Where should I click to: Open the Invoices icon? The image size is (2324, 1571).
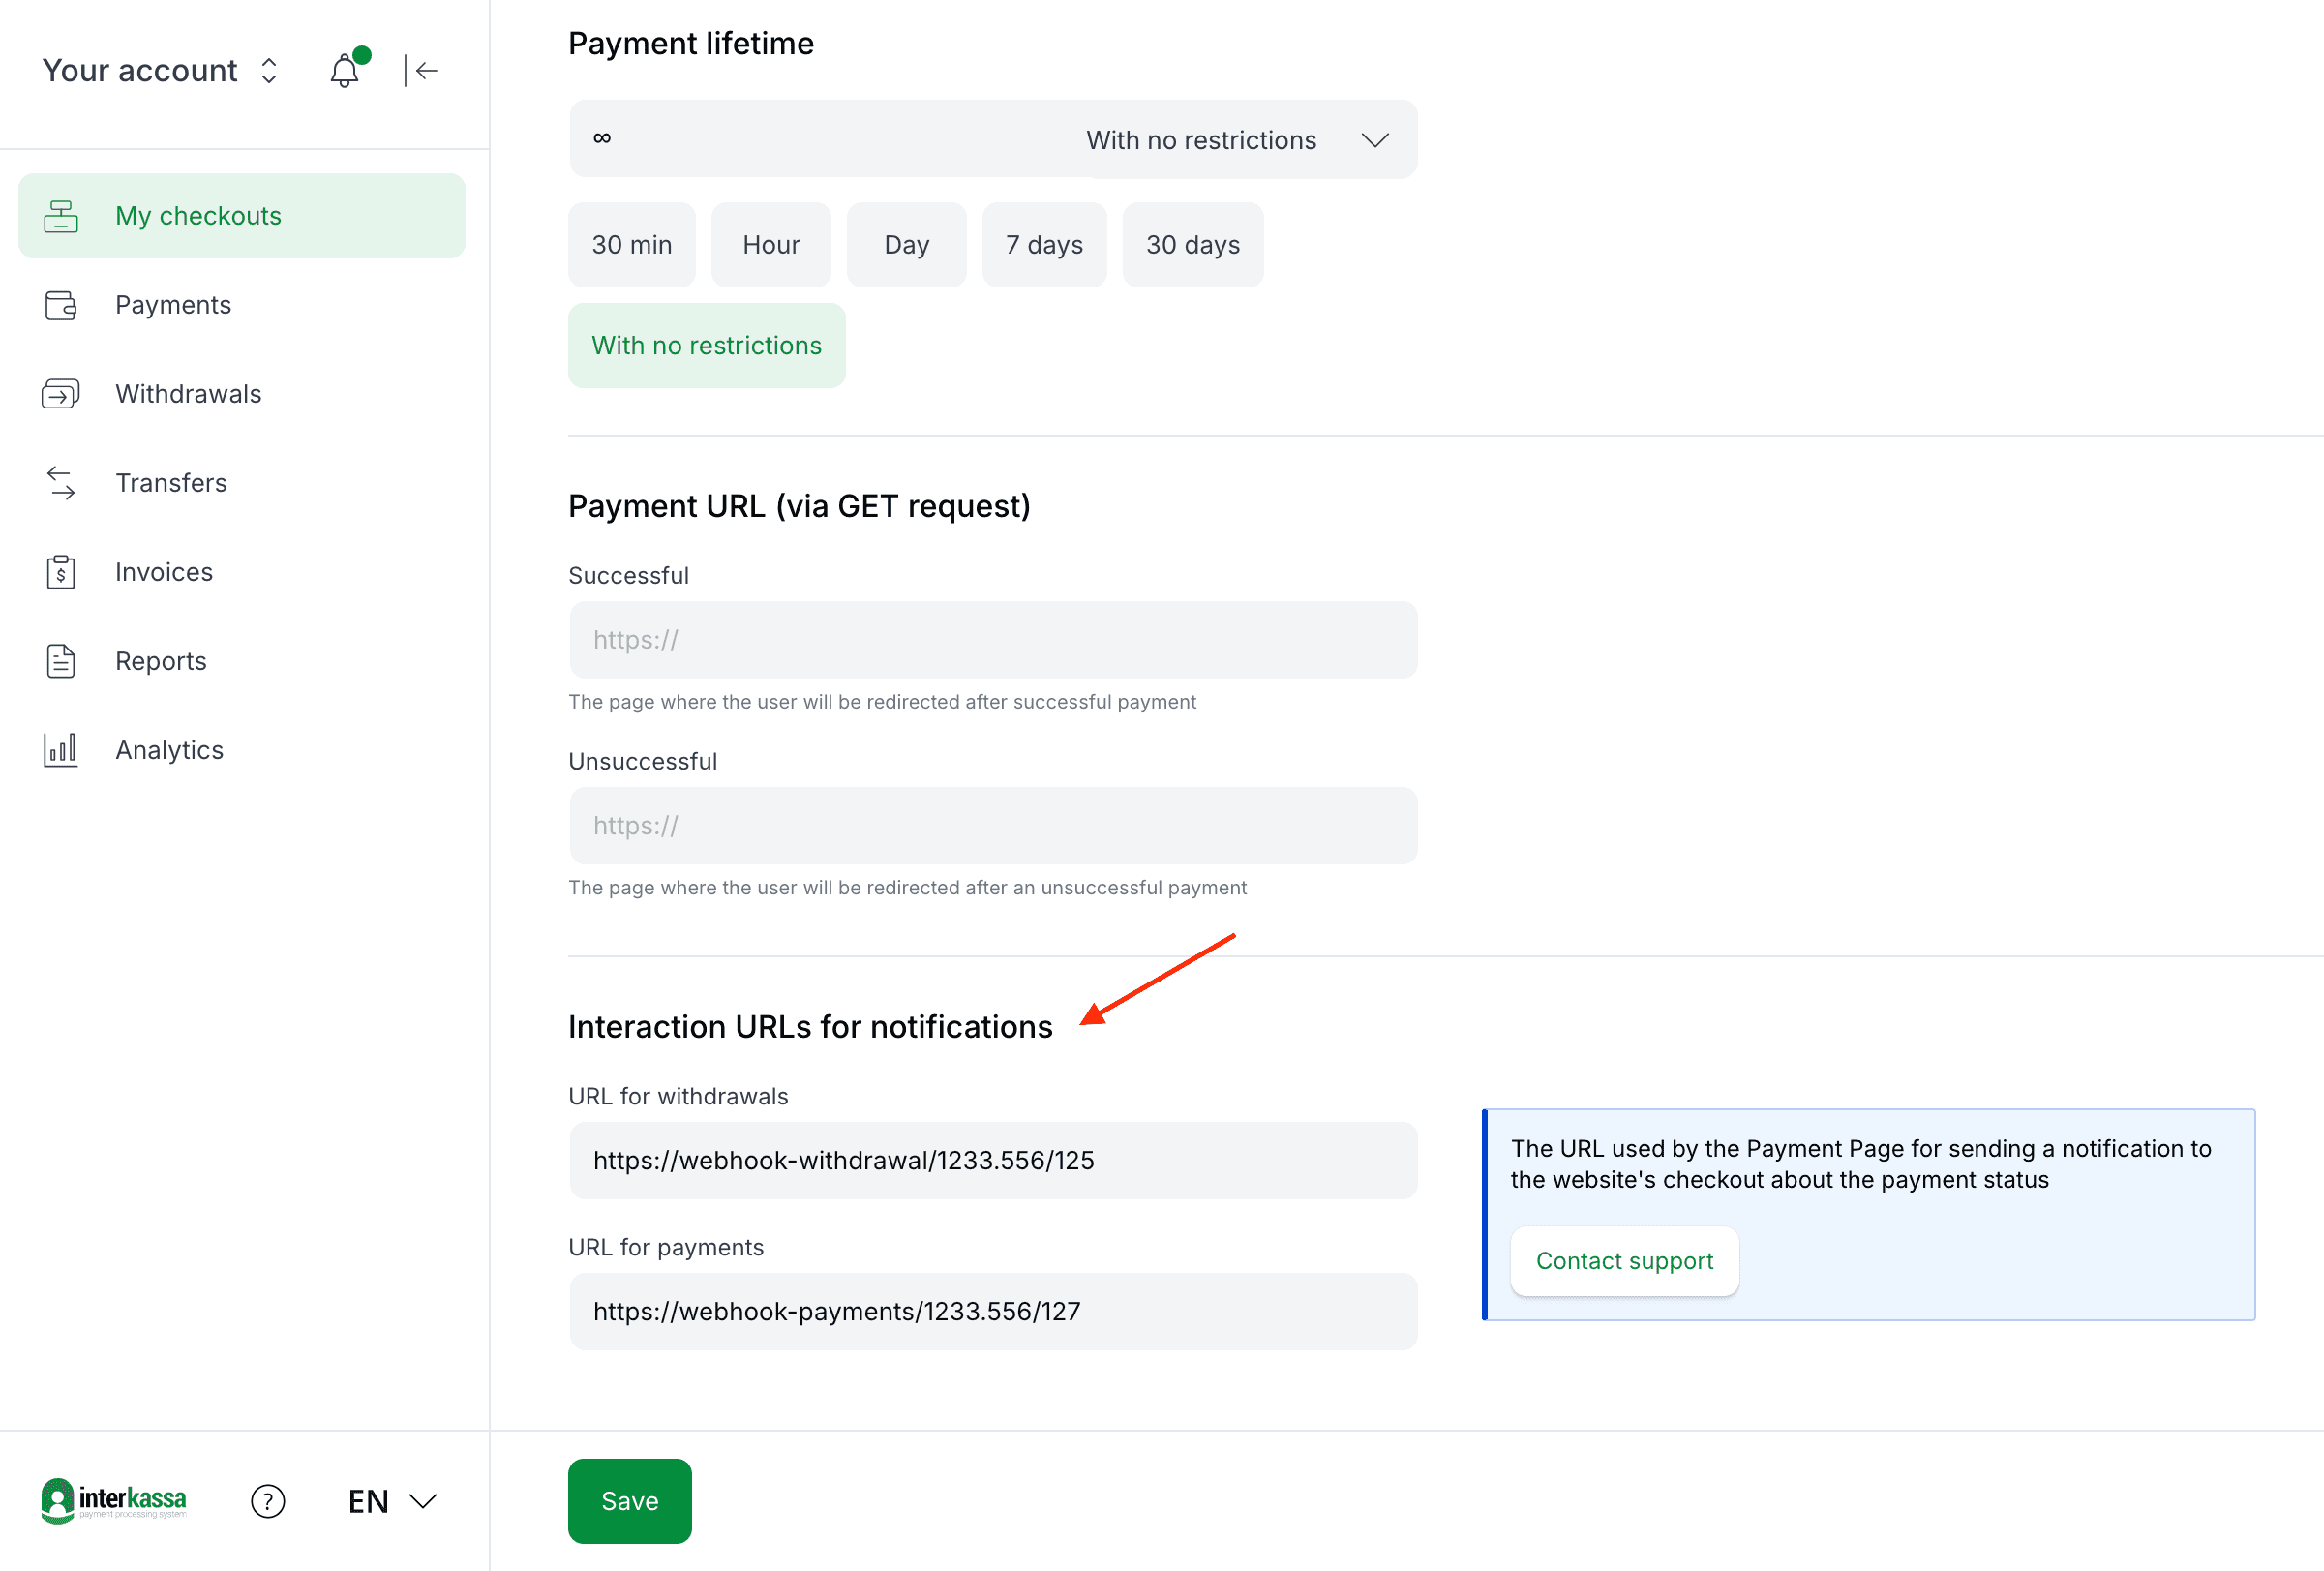(61, 571)
